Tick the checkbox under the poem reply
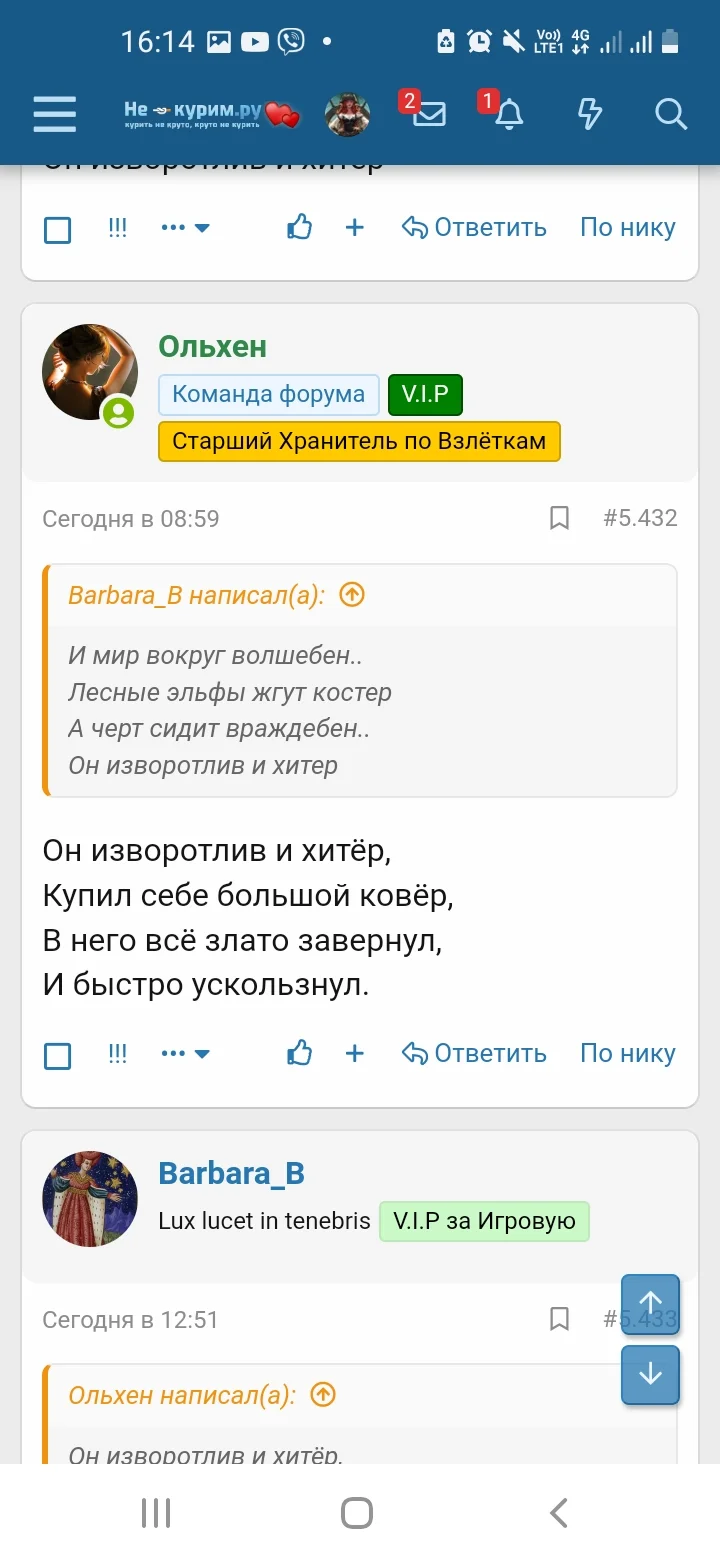 [58, 1053]
